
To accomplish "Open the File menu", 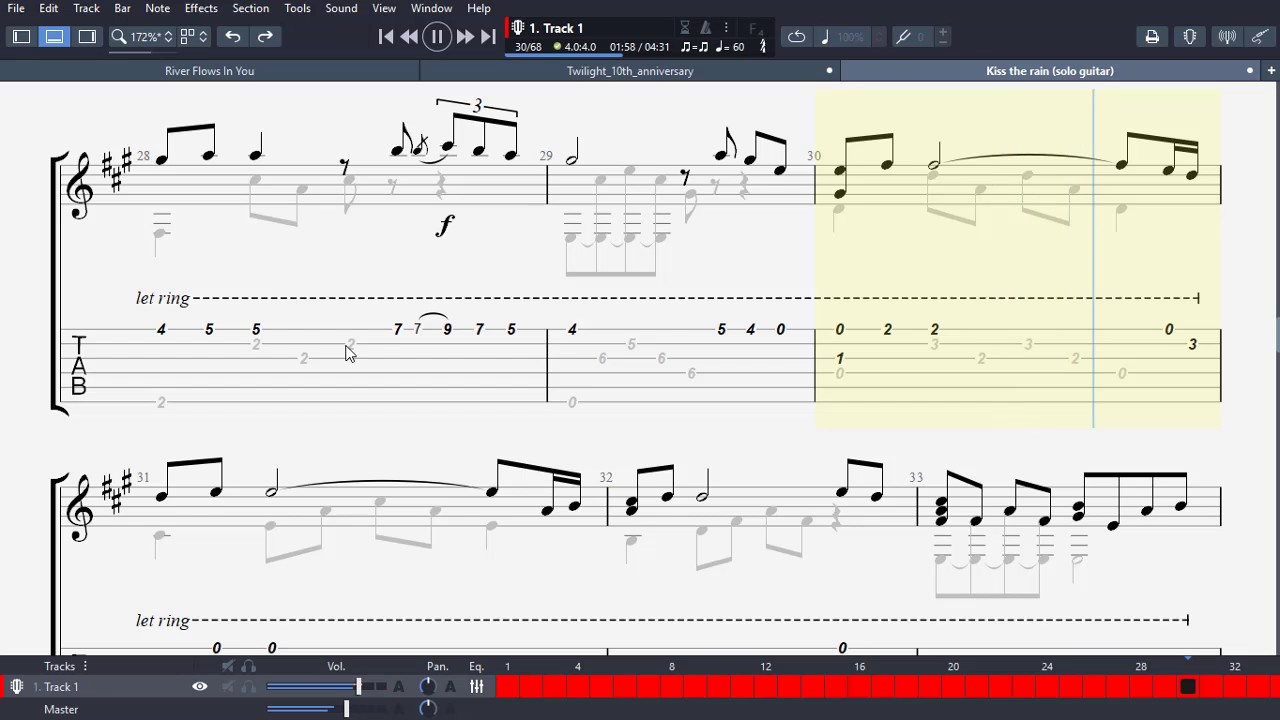I will 16,8.
